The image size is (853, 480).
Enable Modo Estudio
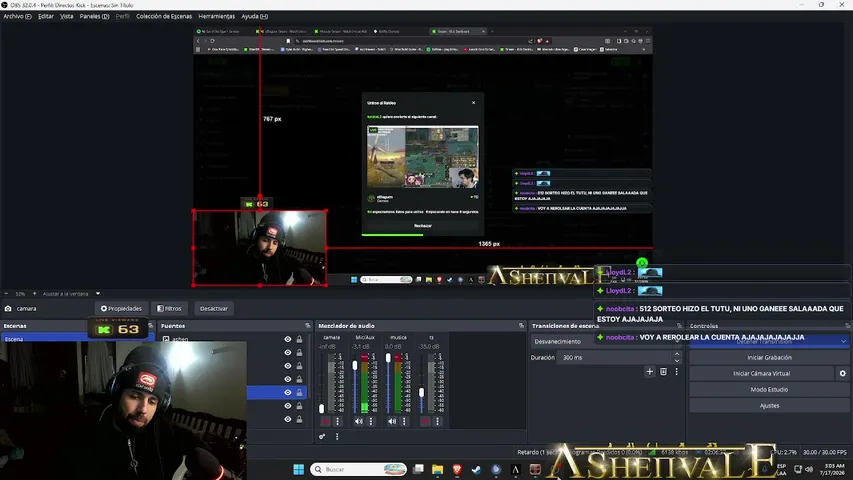coord(769,390)
